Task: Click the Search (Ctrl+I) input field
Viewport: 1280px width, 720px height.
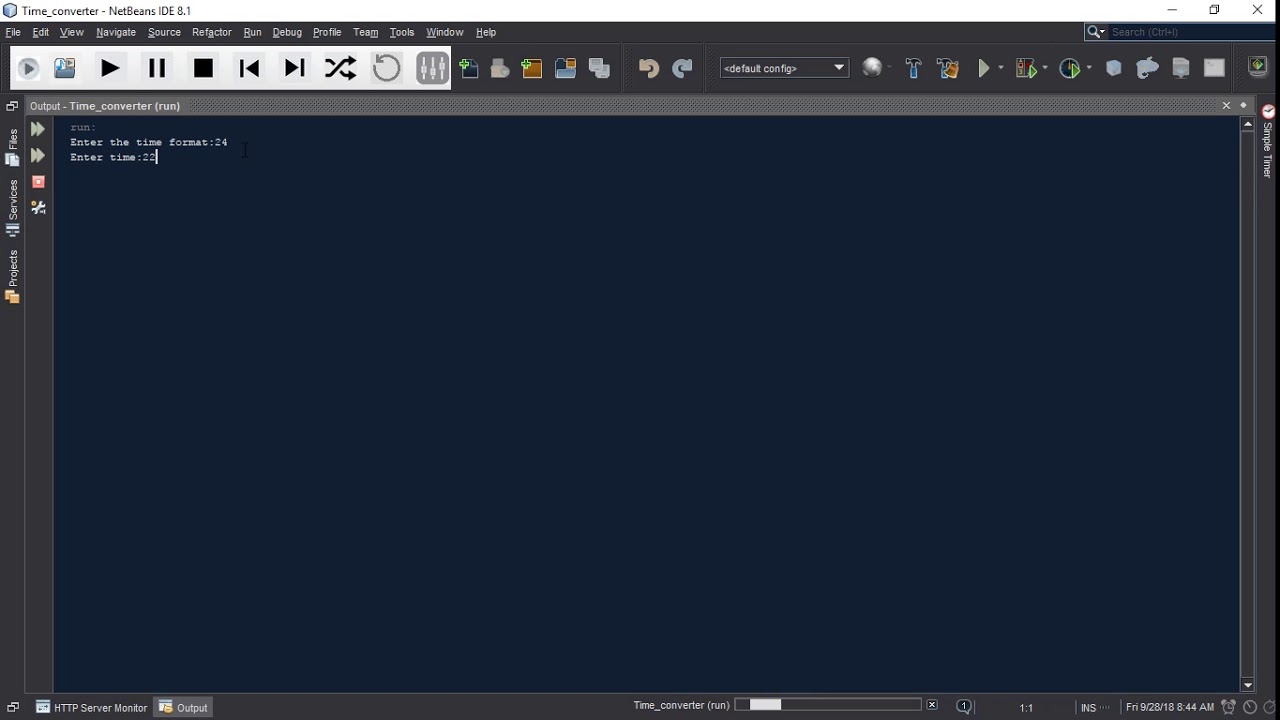Action: tap(1190, 32)
